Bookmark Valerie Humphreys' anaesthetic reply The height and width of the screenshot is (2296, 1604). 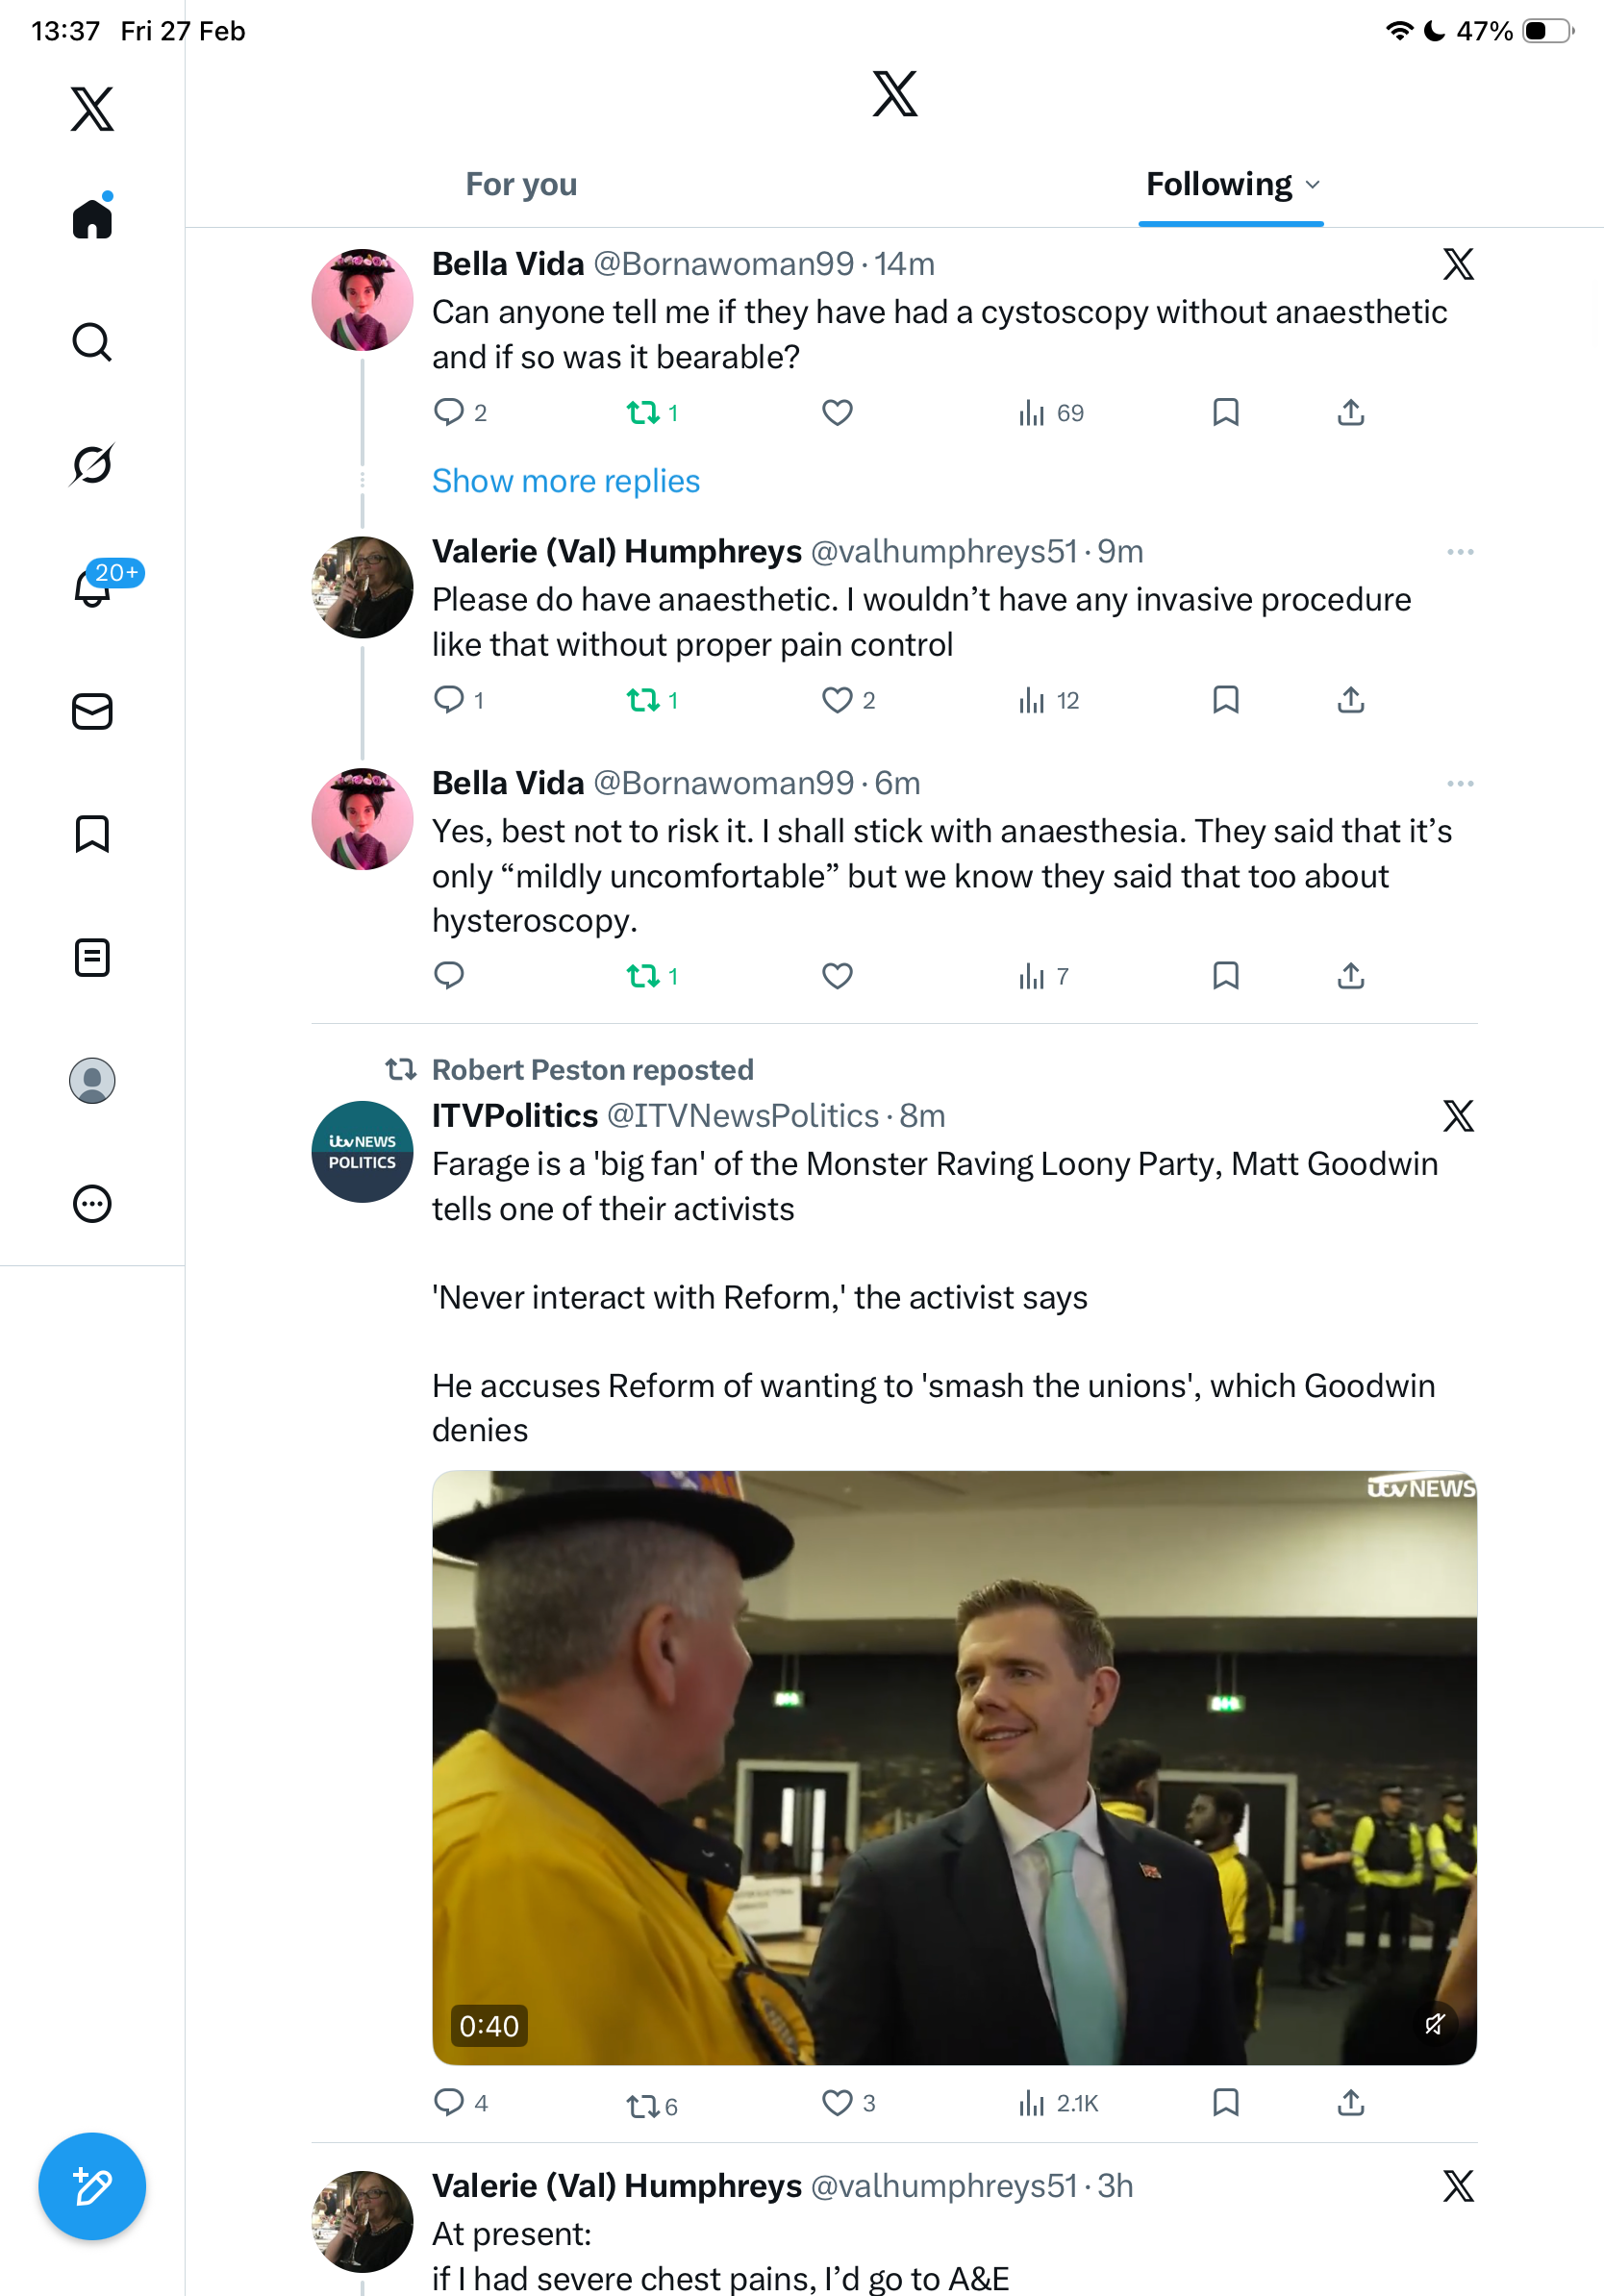1225,700
